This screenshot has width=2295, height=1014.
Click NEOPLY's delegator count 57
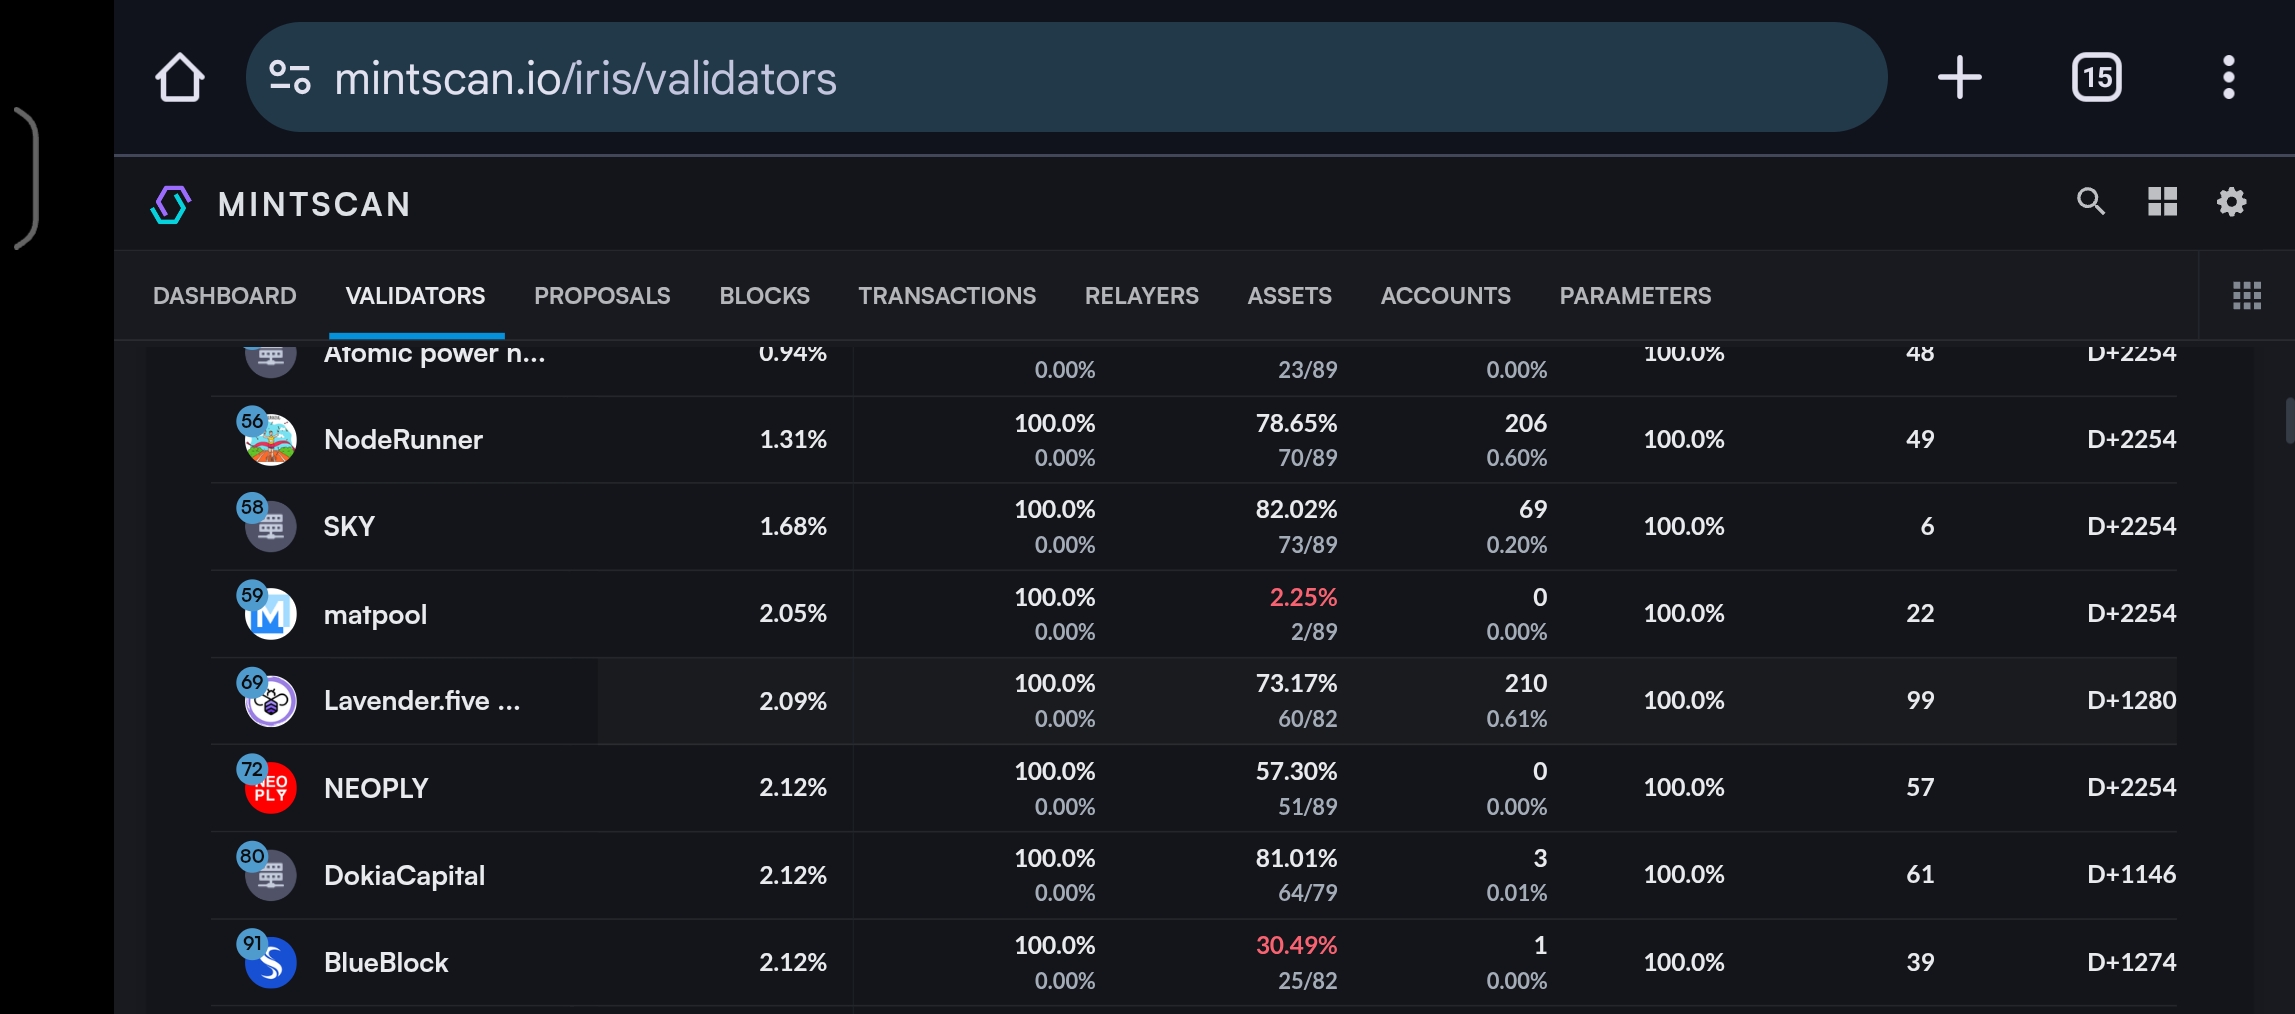1920,787
